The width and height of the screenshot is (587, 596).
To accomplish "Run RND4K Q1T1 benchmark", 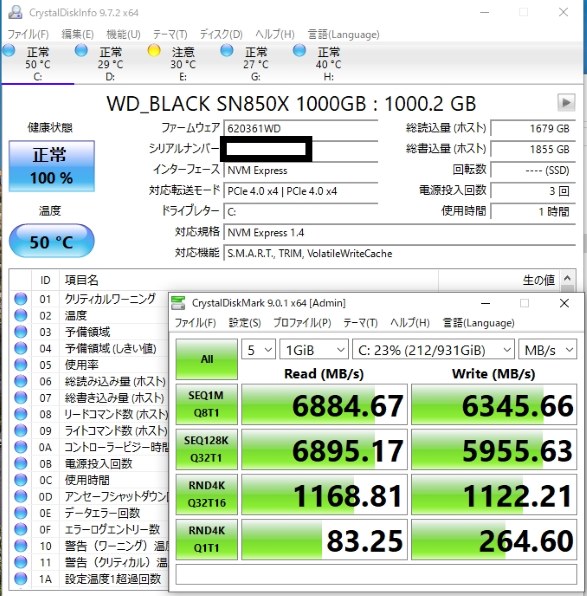I will click(x=206, y=539).
